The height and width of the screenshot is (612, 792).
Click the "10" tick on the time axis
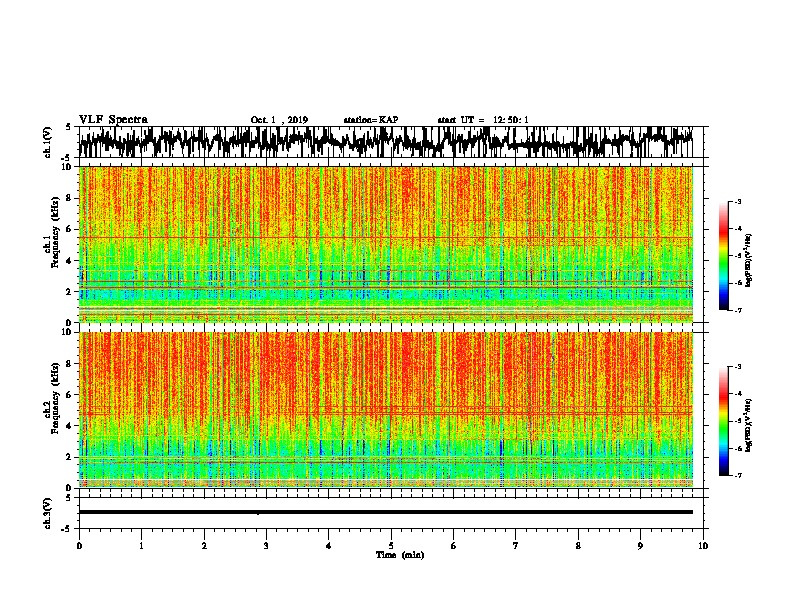[703, 546]
